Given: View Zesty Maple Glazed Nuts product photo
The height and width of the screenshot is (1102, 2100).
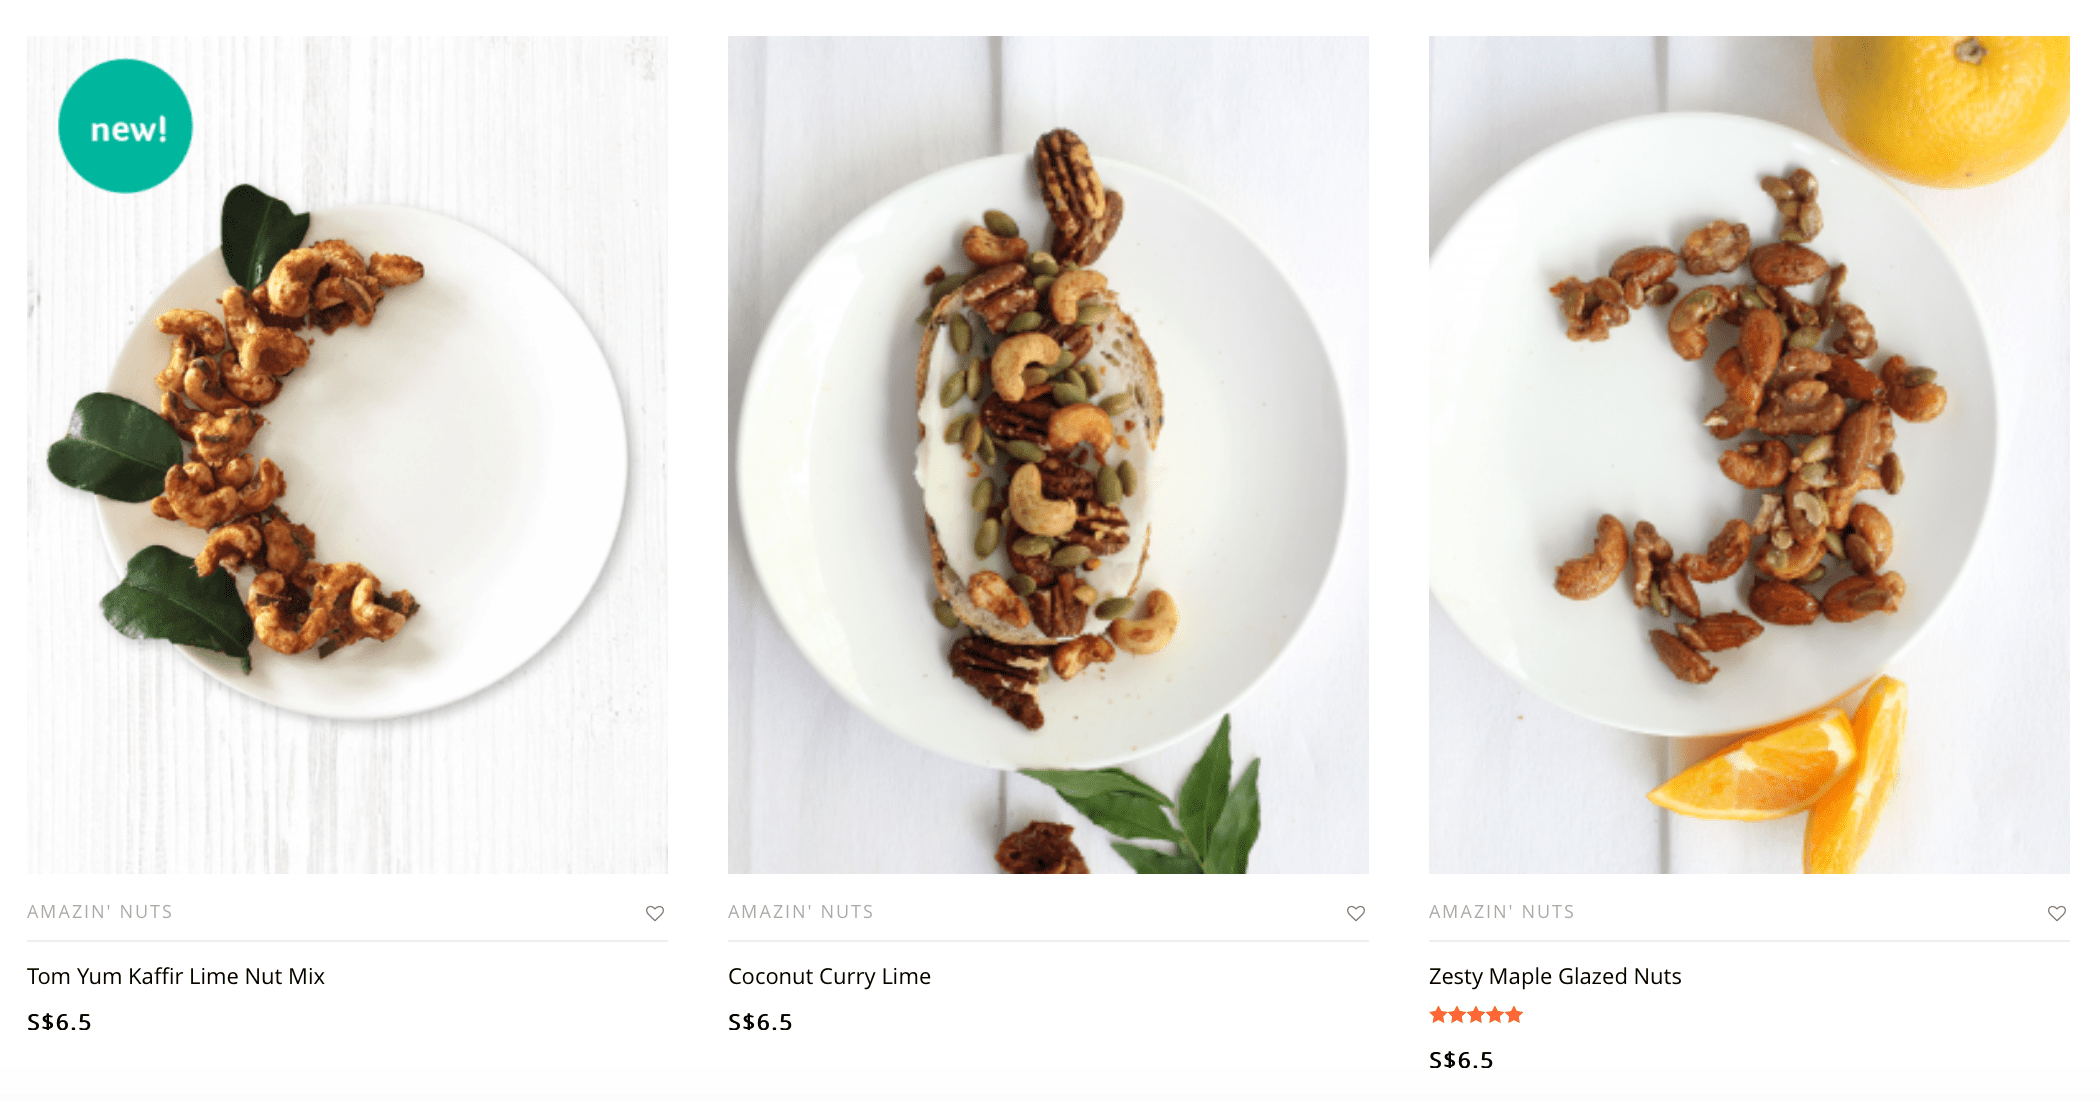Looking at the screenshot, I should point(1749,455).
